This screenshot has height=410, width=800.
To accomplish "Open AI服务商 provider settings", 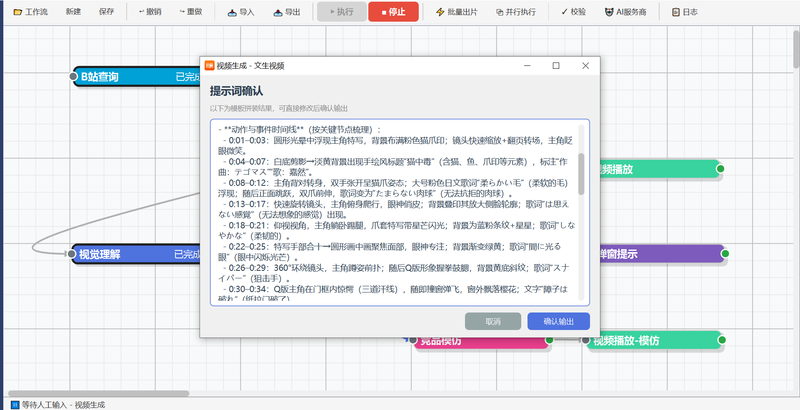I will 626,12.
